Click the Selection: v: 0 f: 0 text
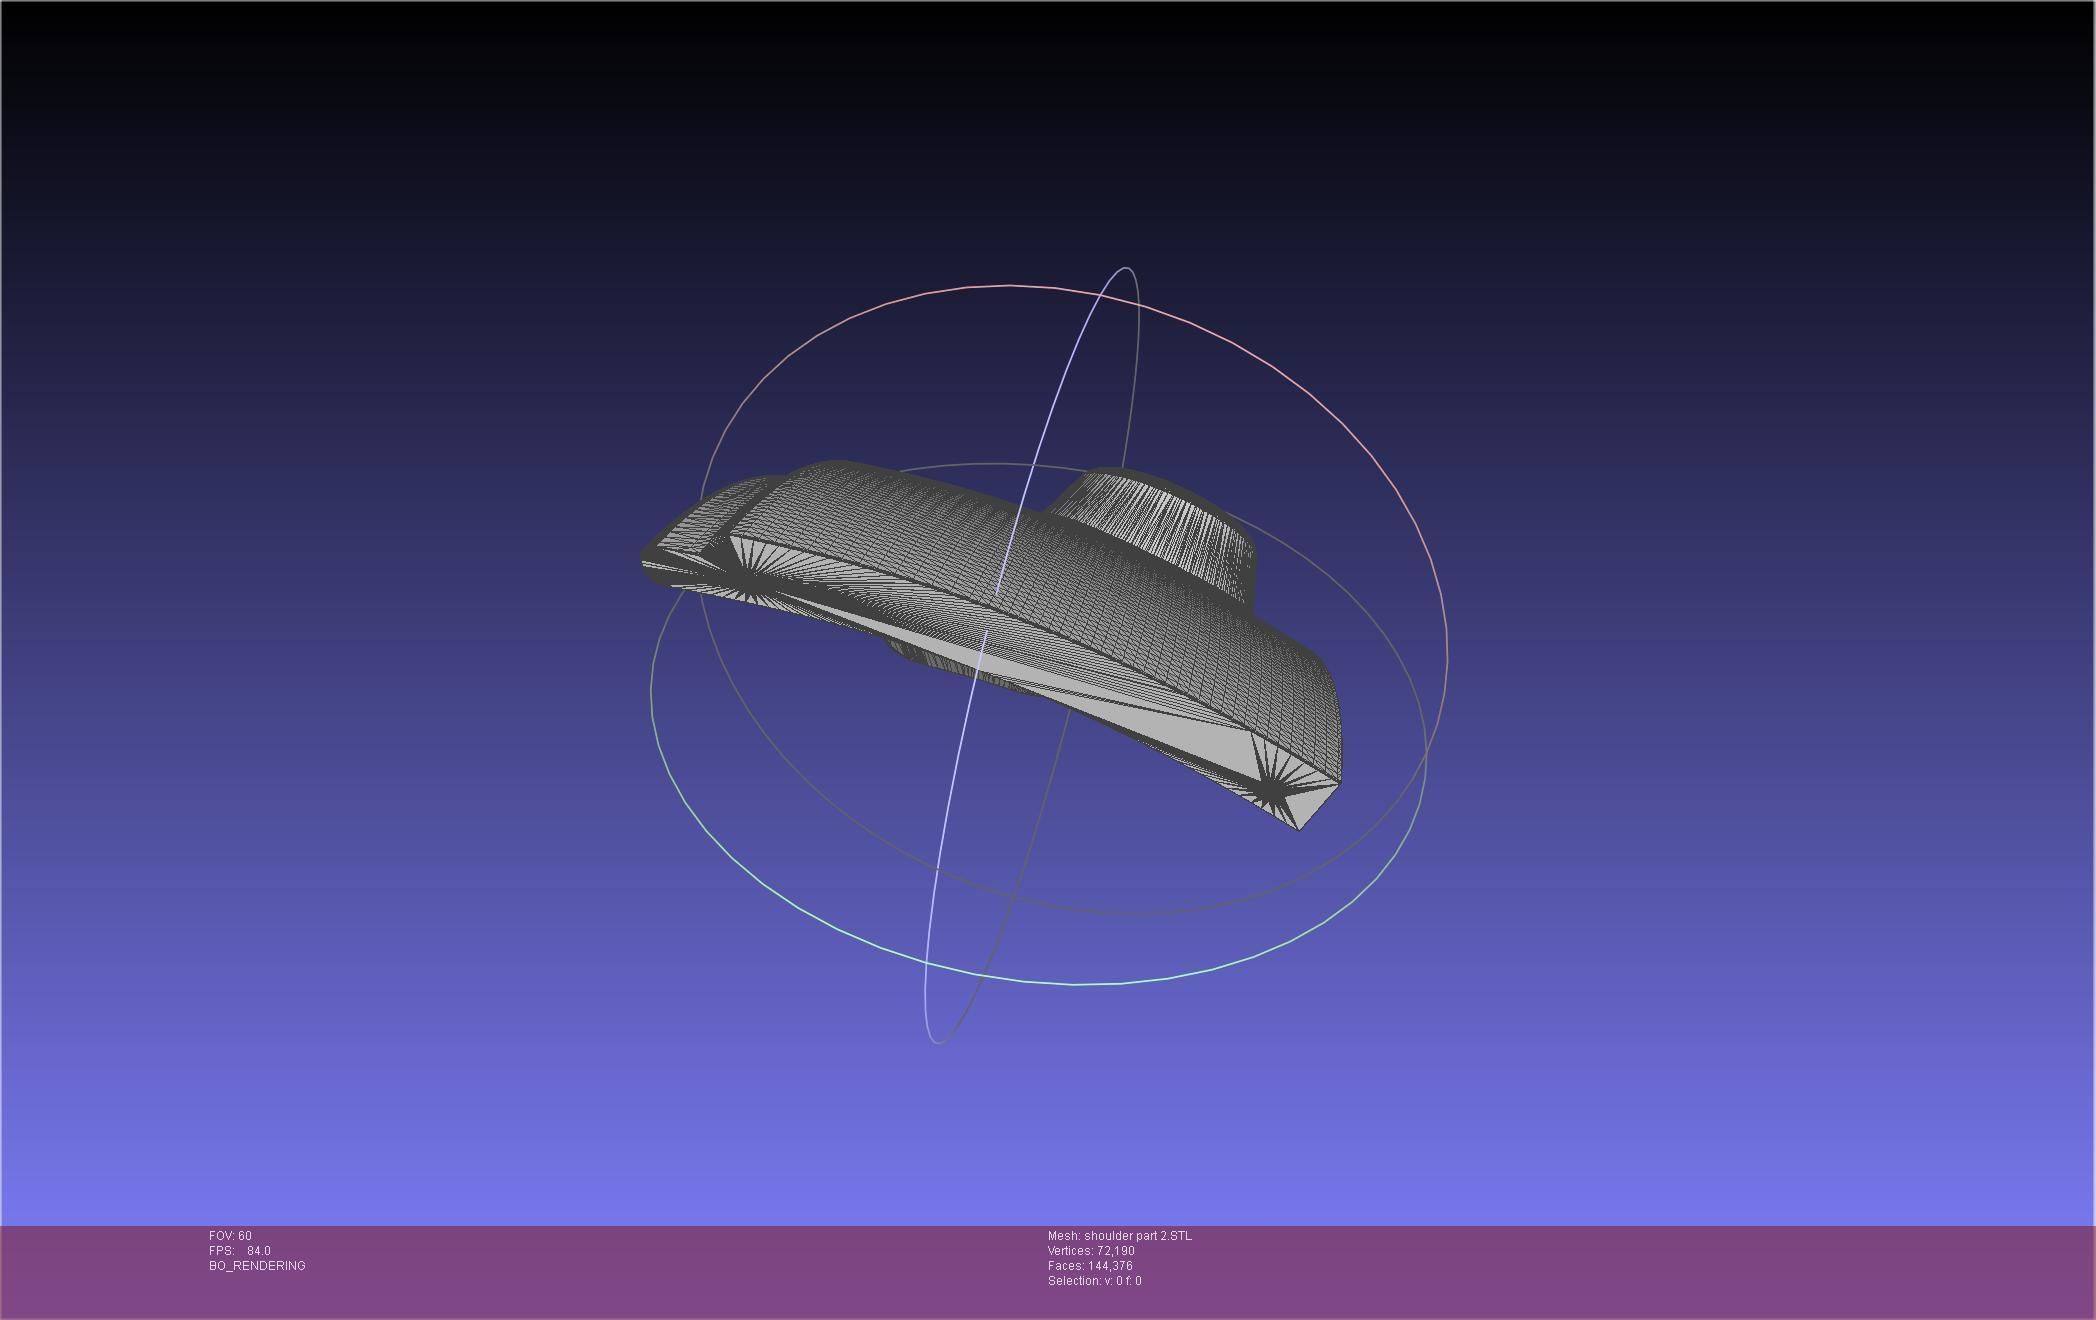The width and height of the screenshot is (2096, 1320). [x=1095, y=1281]
